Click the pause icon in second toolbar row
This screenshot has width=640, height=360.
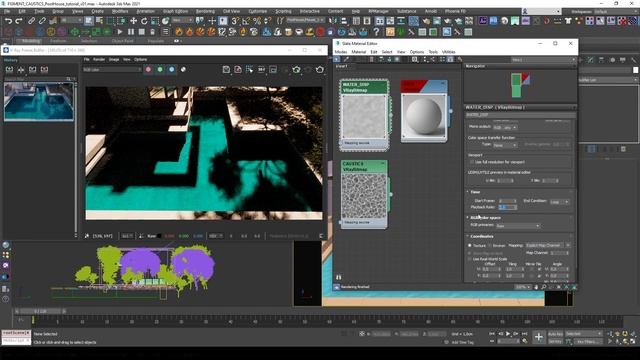coord(131,31)
